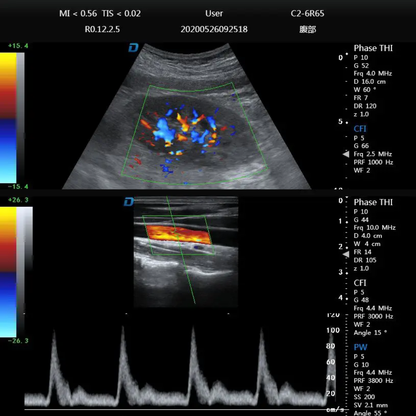Click the carotid artery color flow image
This screenshot has height=416, width=416.
pyautogui.click(x=186, y=251)
